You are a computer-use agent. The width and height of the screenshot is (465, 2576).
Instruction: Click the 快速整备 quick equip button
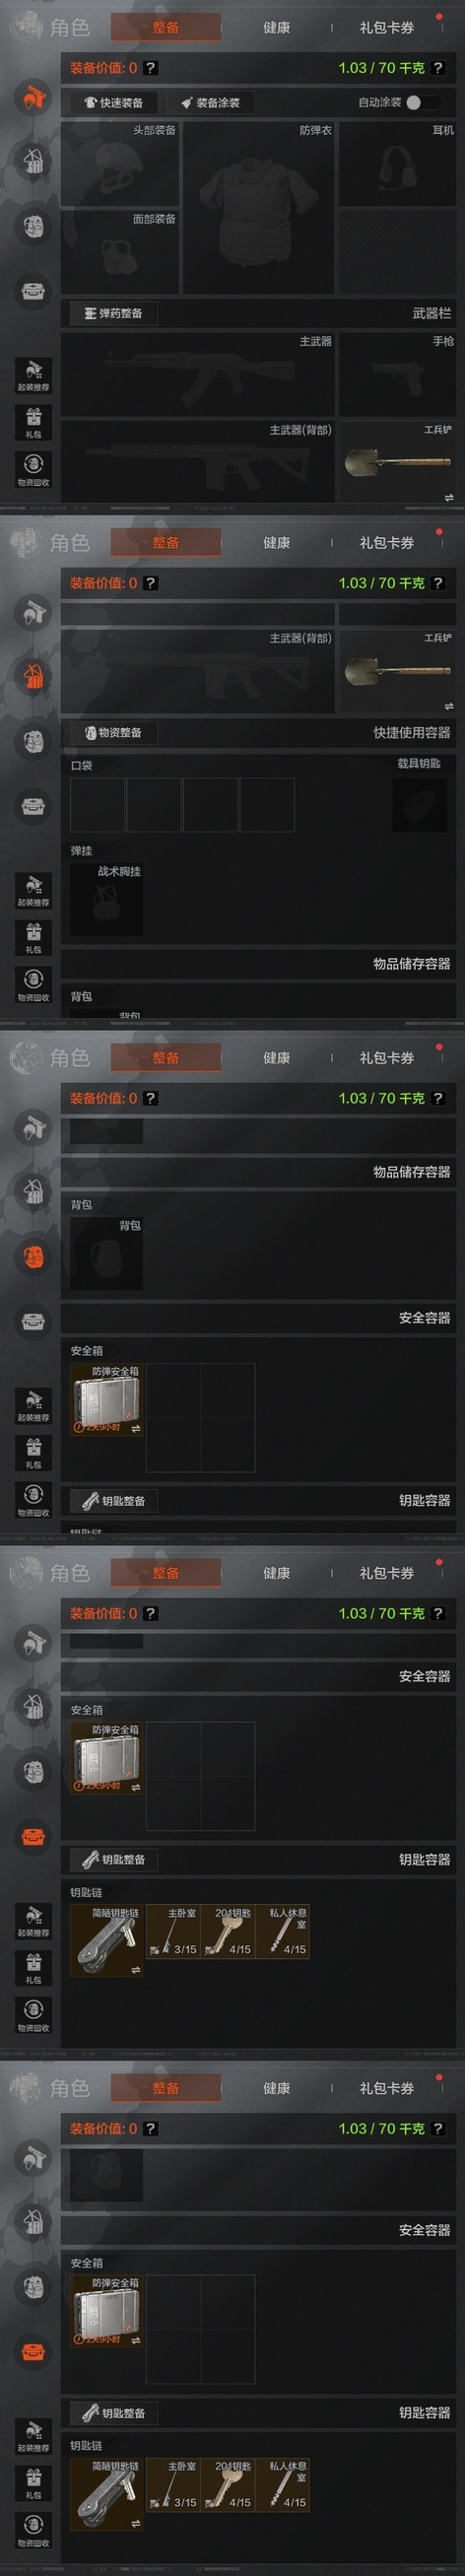click(x=114, y=102)
